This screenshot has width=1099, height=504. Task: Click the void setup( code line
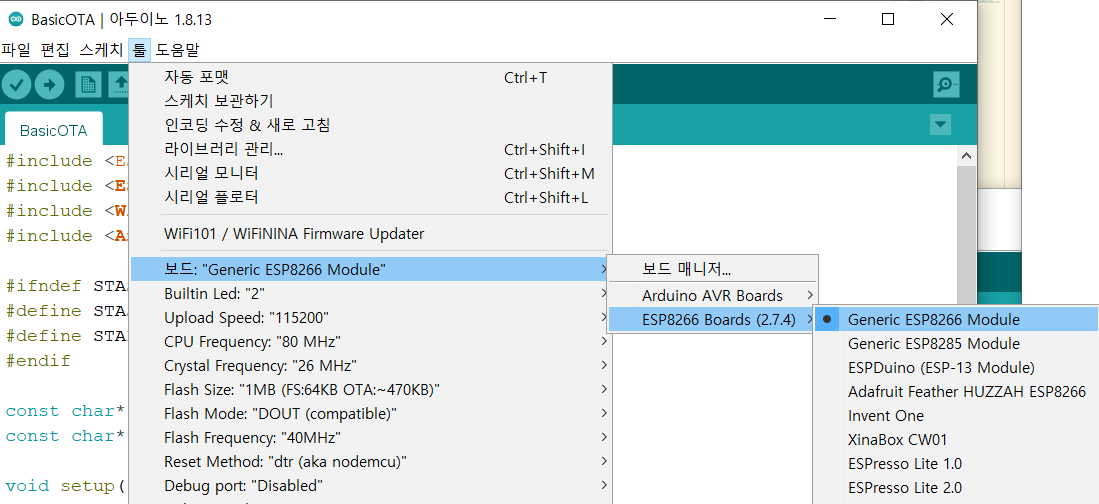[x=65, y=486]
